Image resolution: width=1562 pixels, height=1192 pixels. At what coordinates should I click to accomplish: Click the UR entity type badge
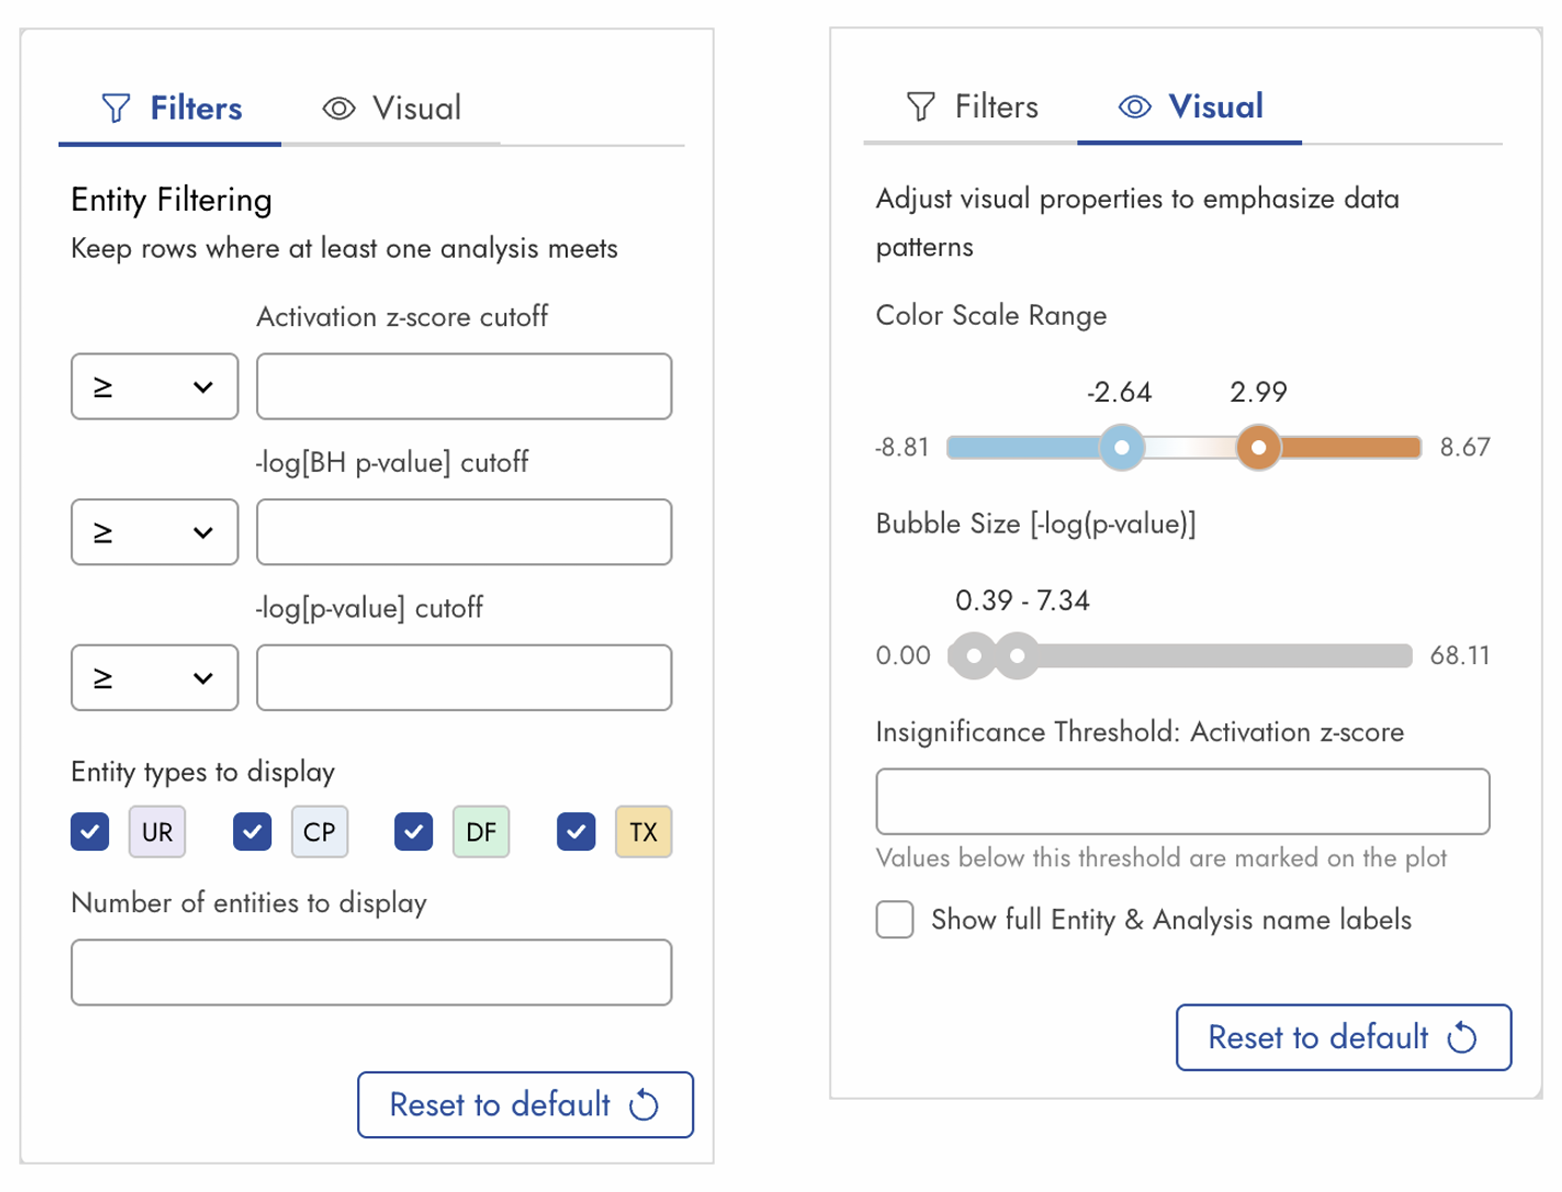(157, 832)
